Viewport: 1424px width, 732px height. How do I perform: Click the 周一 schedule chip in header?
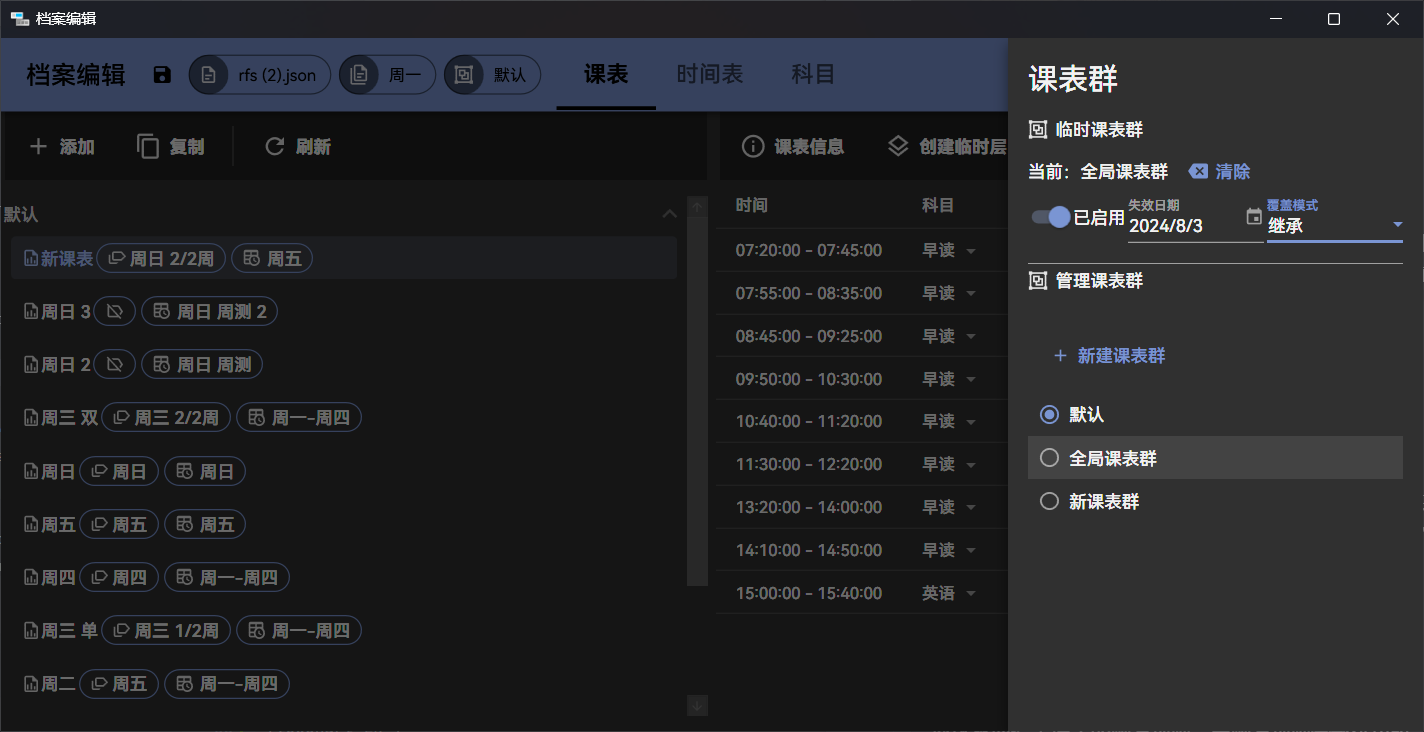(388, 75)
